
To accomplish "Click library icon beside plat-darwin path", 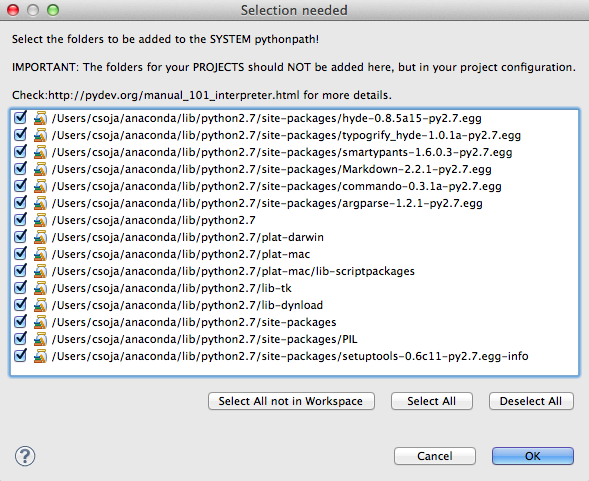I will click(40, 237).
